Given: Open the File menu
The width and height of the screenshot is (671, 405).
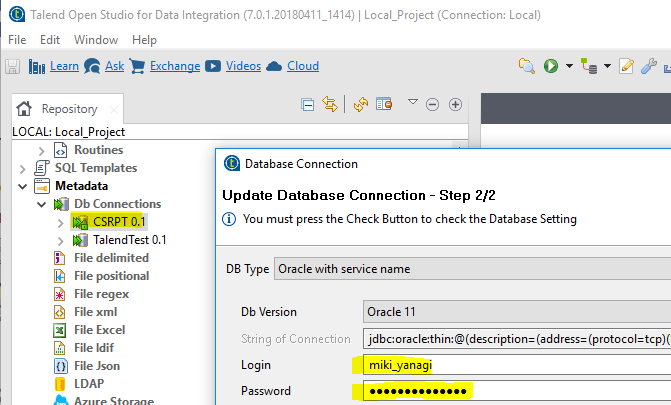Looking at the screenshot, I should point(17,40).
